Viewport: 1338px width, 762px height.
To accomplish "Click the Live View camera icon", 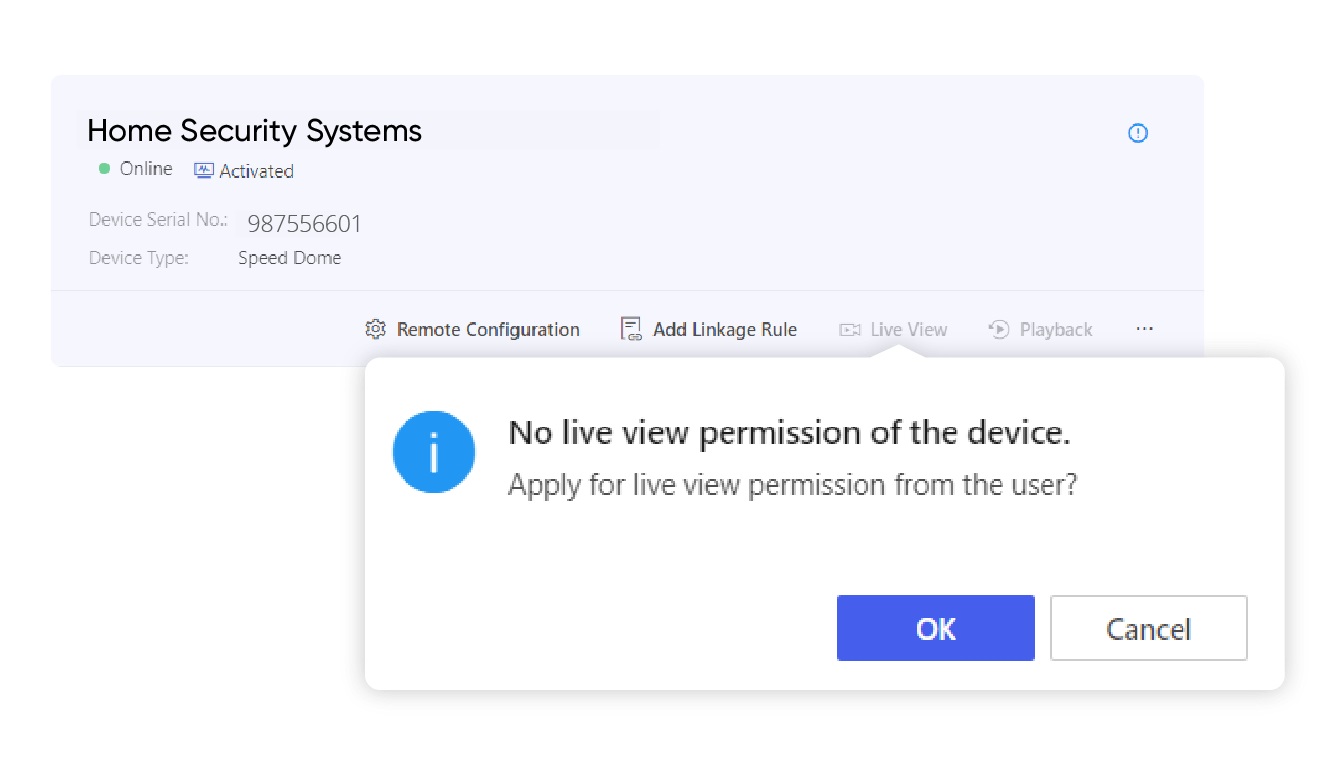I will tap(850, 330).
